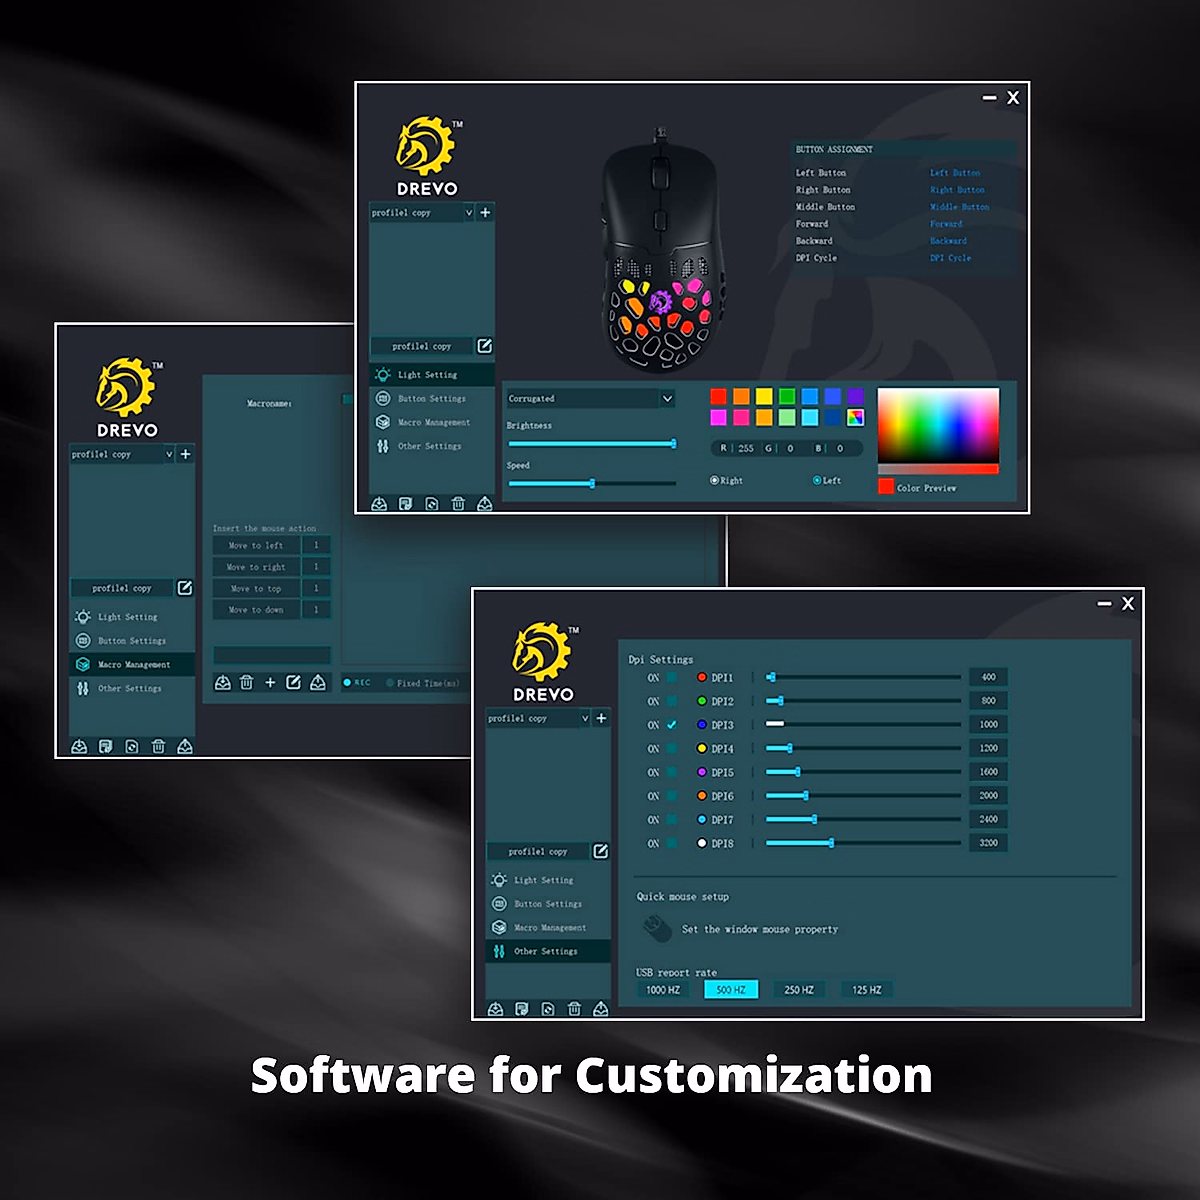Image resolution: width=1200 pixels, height=1200 pixels.
Task: Click Other Settings sliders icon in DPI window
Action: tap(498, 951)
